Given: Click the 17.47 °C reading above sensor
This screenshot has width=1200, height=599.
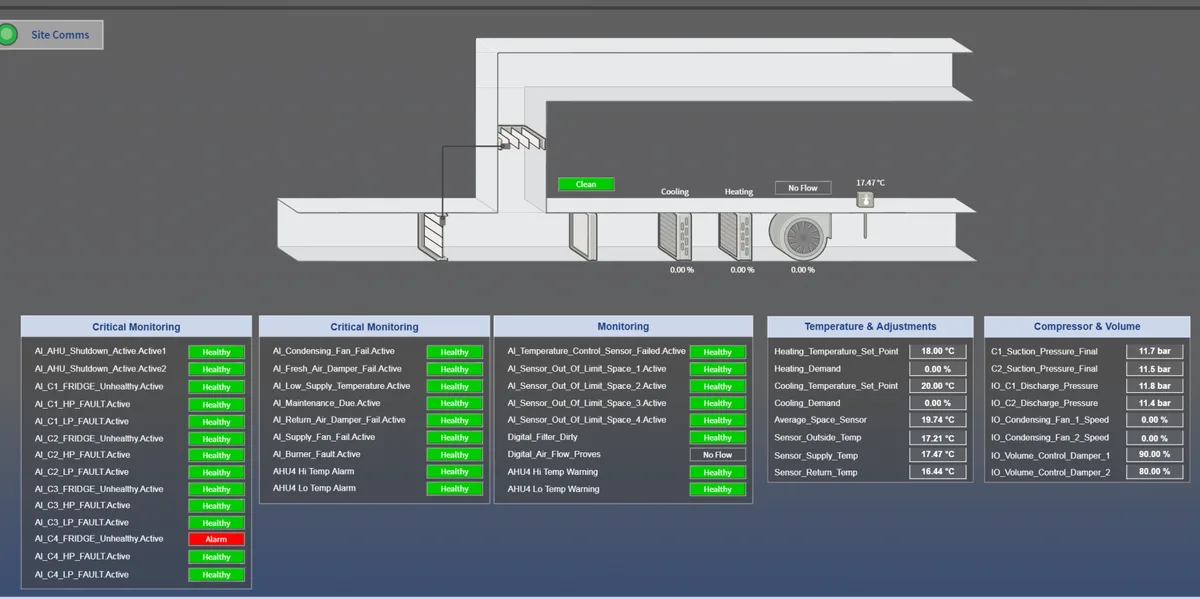Looking at the screenshot, I should [x=870, y=183].
